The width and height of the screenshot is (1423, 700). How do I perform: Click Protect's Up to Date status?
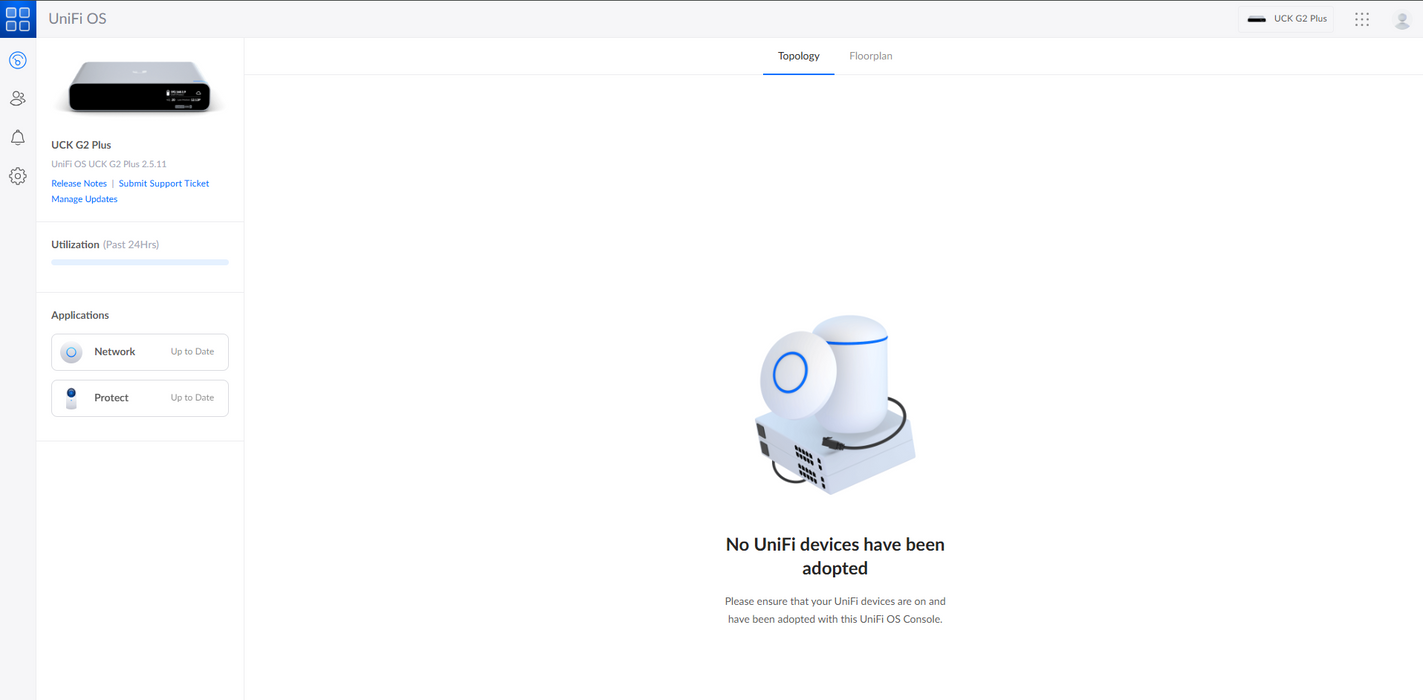(x=192, y=398)
